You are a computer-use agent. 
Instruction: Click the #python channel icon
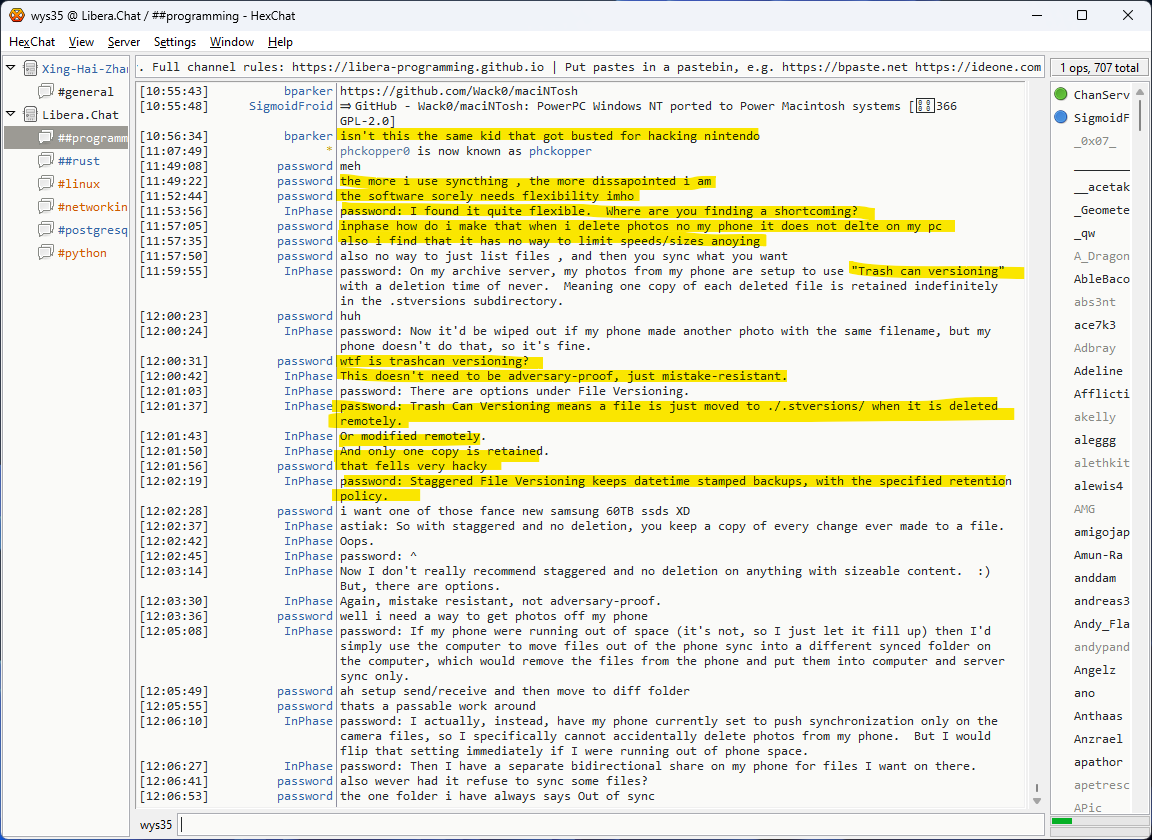click(46, 253)
